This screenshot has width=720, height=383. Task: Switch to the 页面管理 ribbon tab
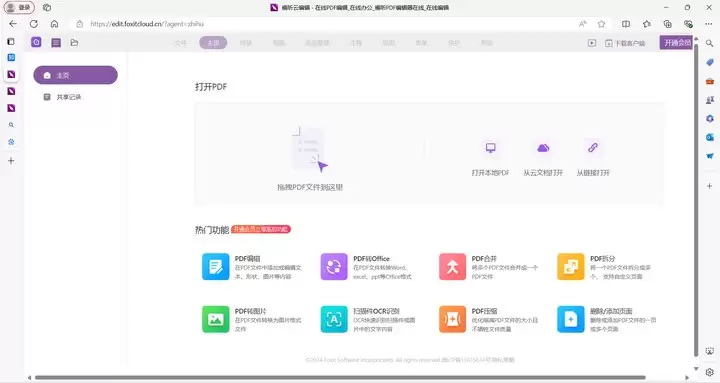click(x=317, y=43)
